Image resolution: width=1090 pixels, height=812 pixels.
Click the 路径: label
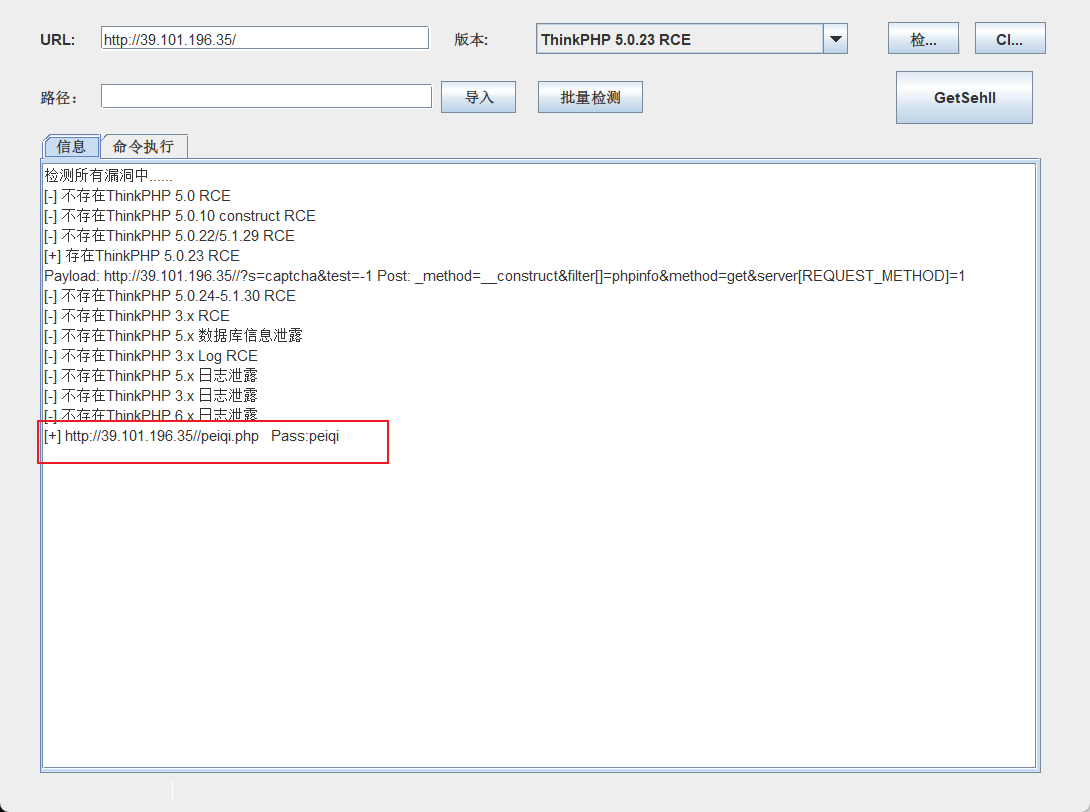(x=58, y=98)
